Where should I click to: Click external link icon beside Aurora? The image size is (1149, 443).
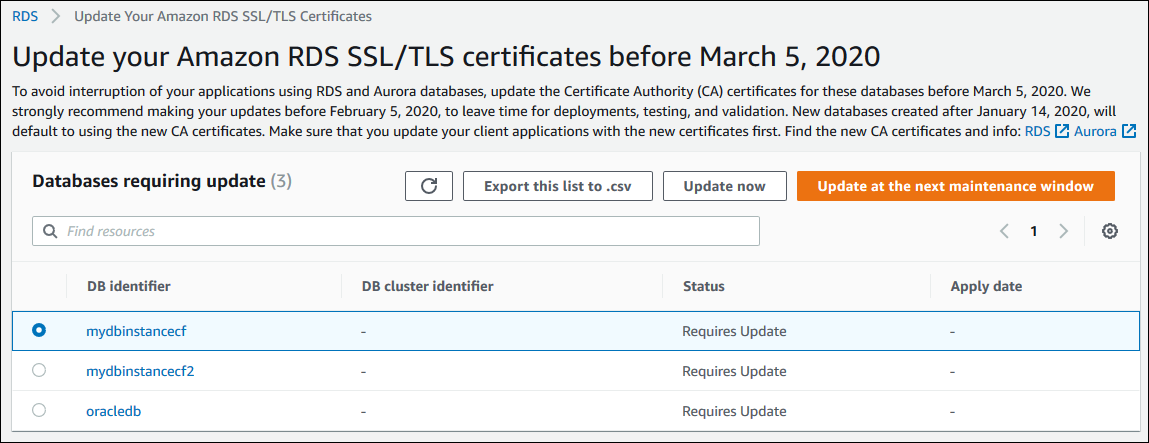click(x=1129, y=131)
